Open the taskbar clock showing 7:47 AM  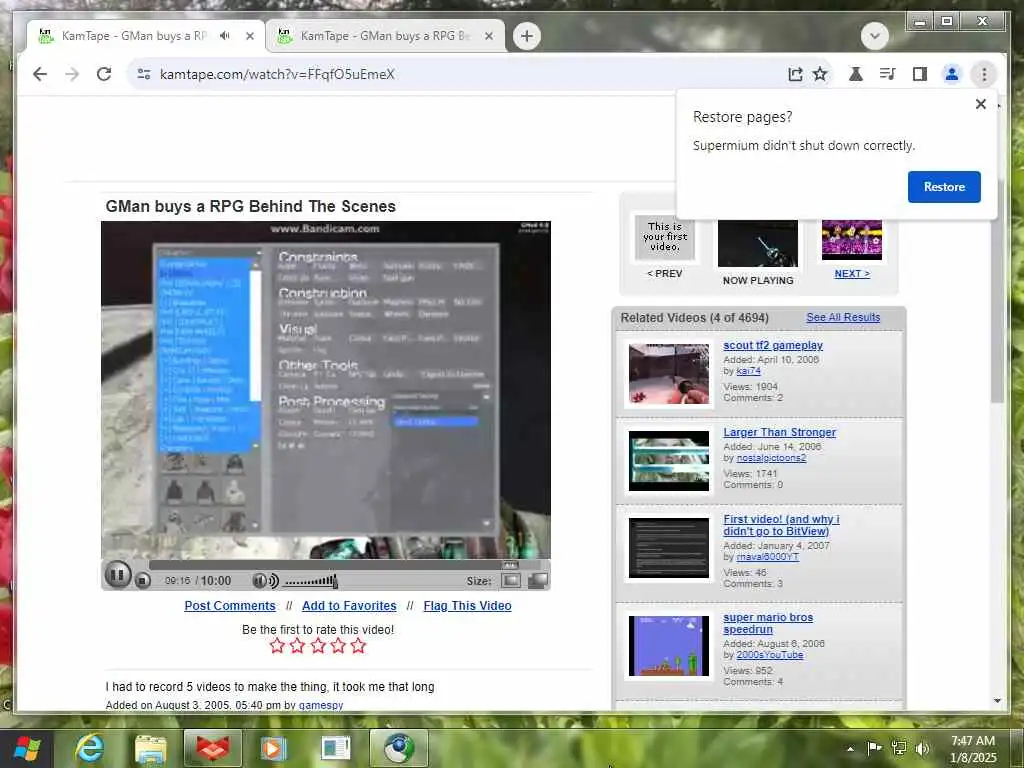(973, 749)
